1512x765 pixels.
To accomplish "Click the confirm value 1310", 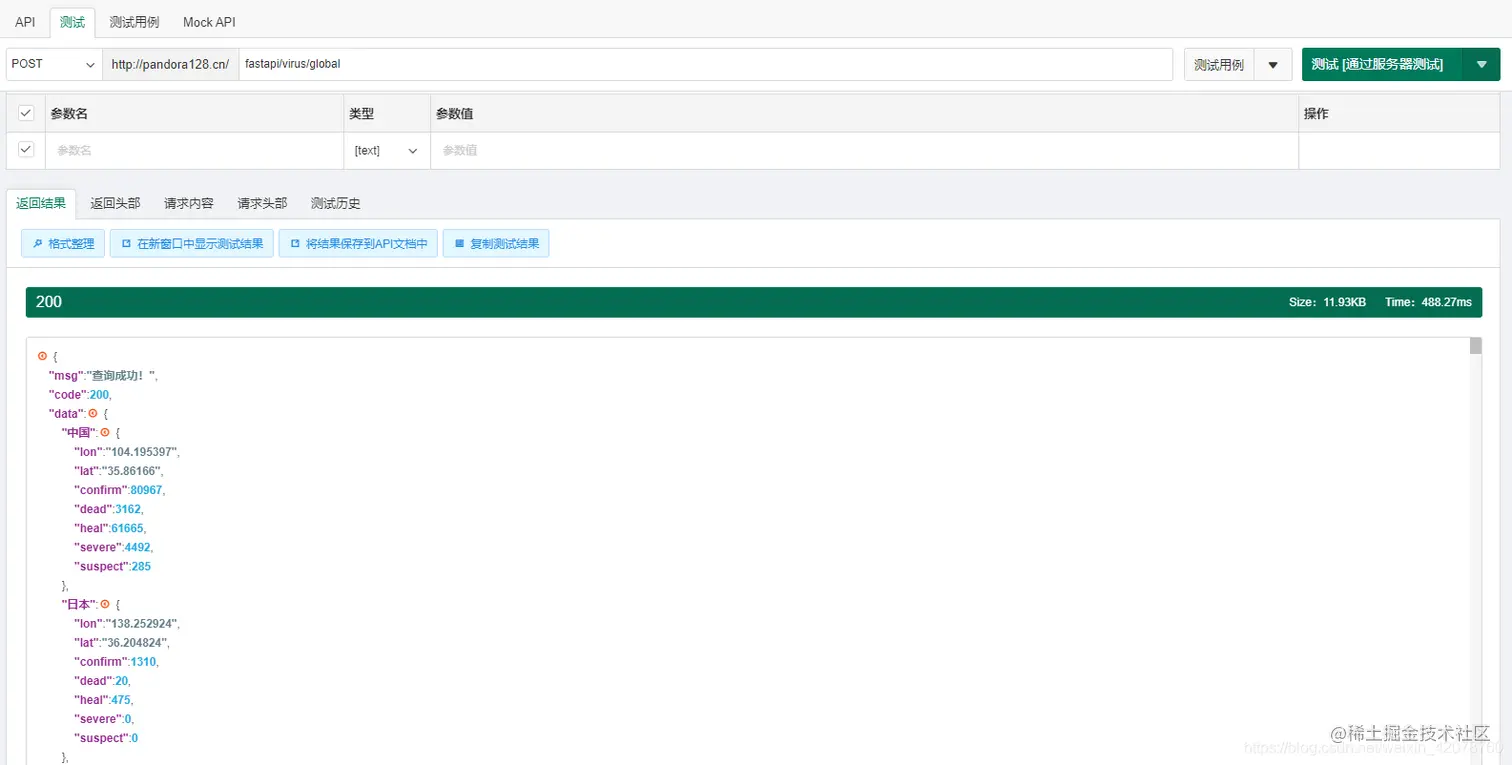I will pyautogui.click(x=144, y=661).
